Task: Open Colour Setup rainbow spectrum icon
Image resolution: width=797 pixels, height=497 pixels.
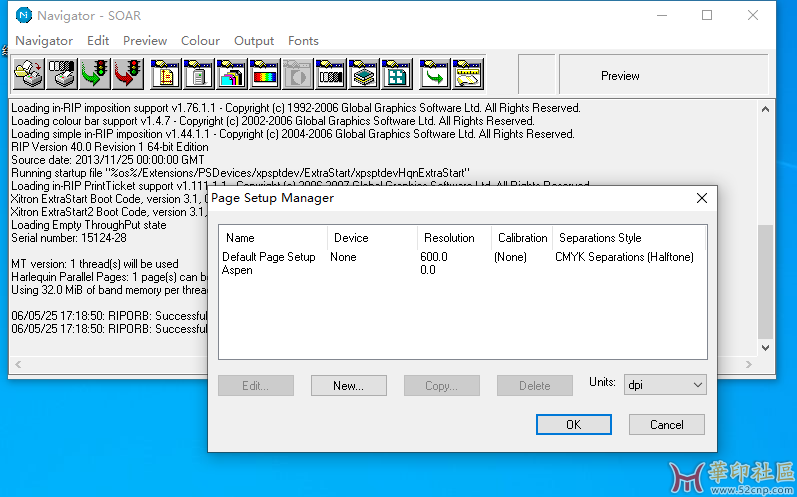Action: pos(264,74)
